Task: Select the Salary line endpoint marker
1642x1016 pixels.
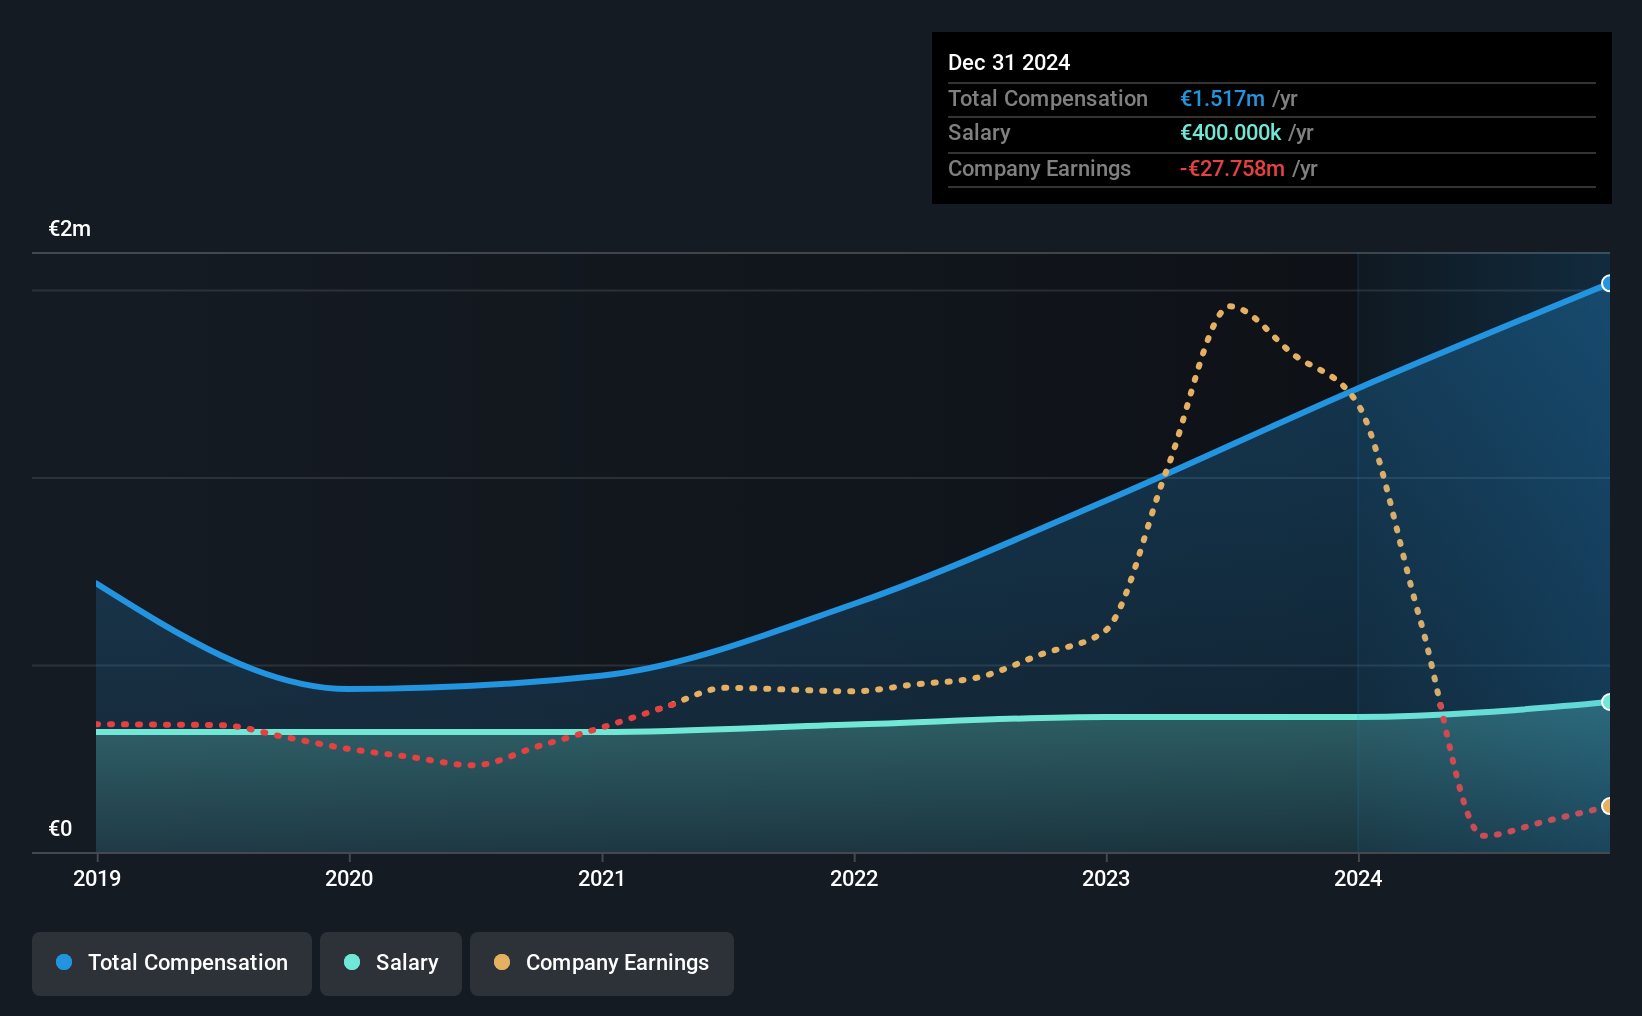Action: point(1607,702)
